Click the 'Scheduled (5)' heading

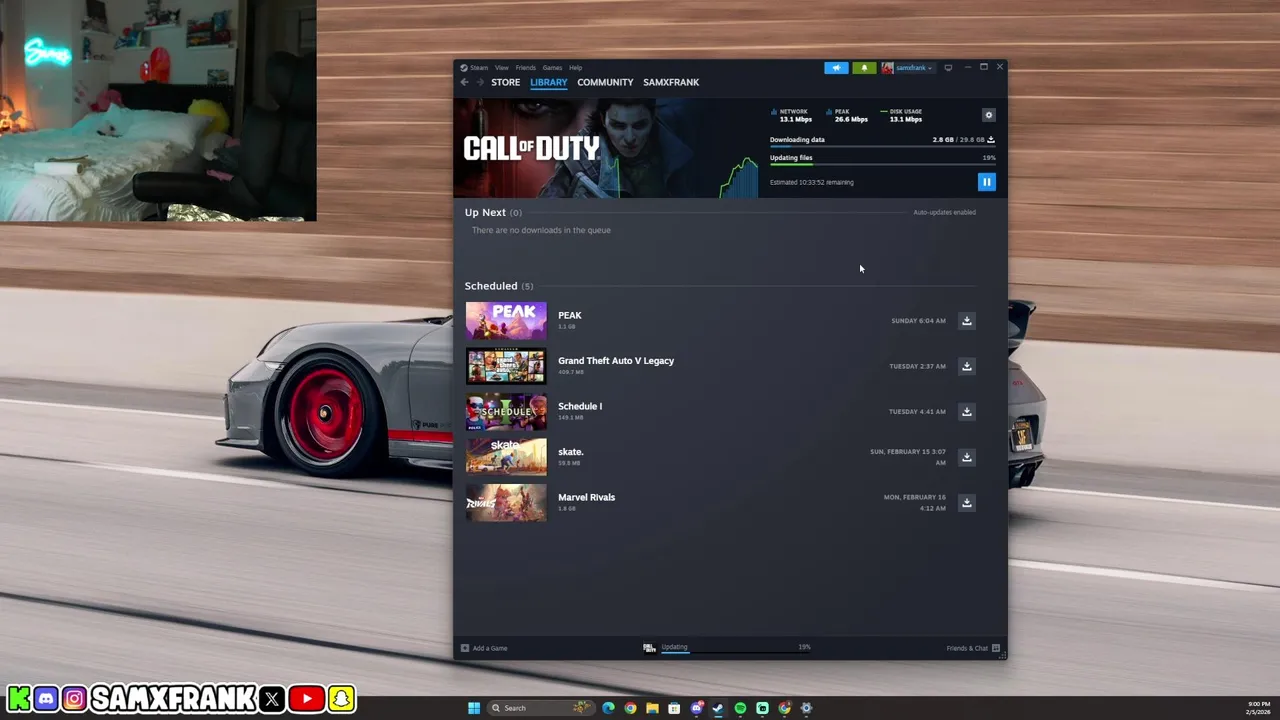pos(498,286)
